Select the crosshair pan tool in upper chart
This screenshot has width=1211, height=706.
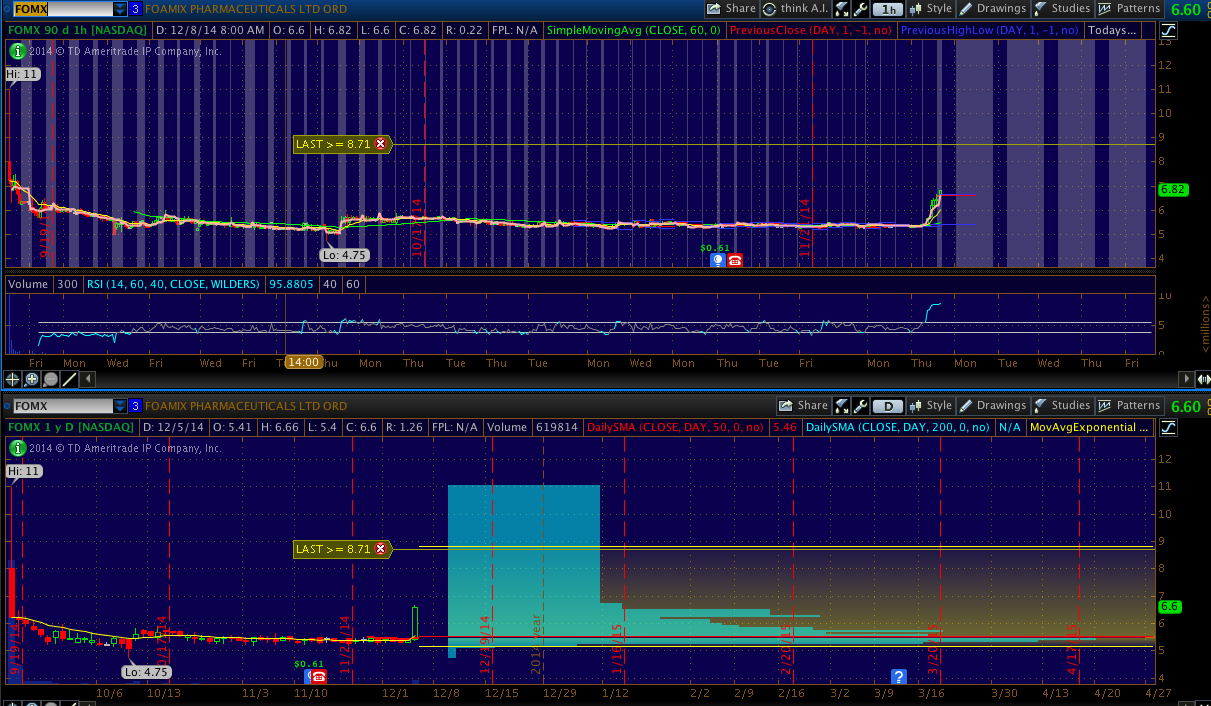[12, 379]
